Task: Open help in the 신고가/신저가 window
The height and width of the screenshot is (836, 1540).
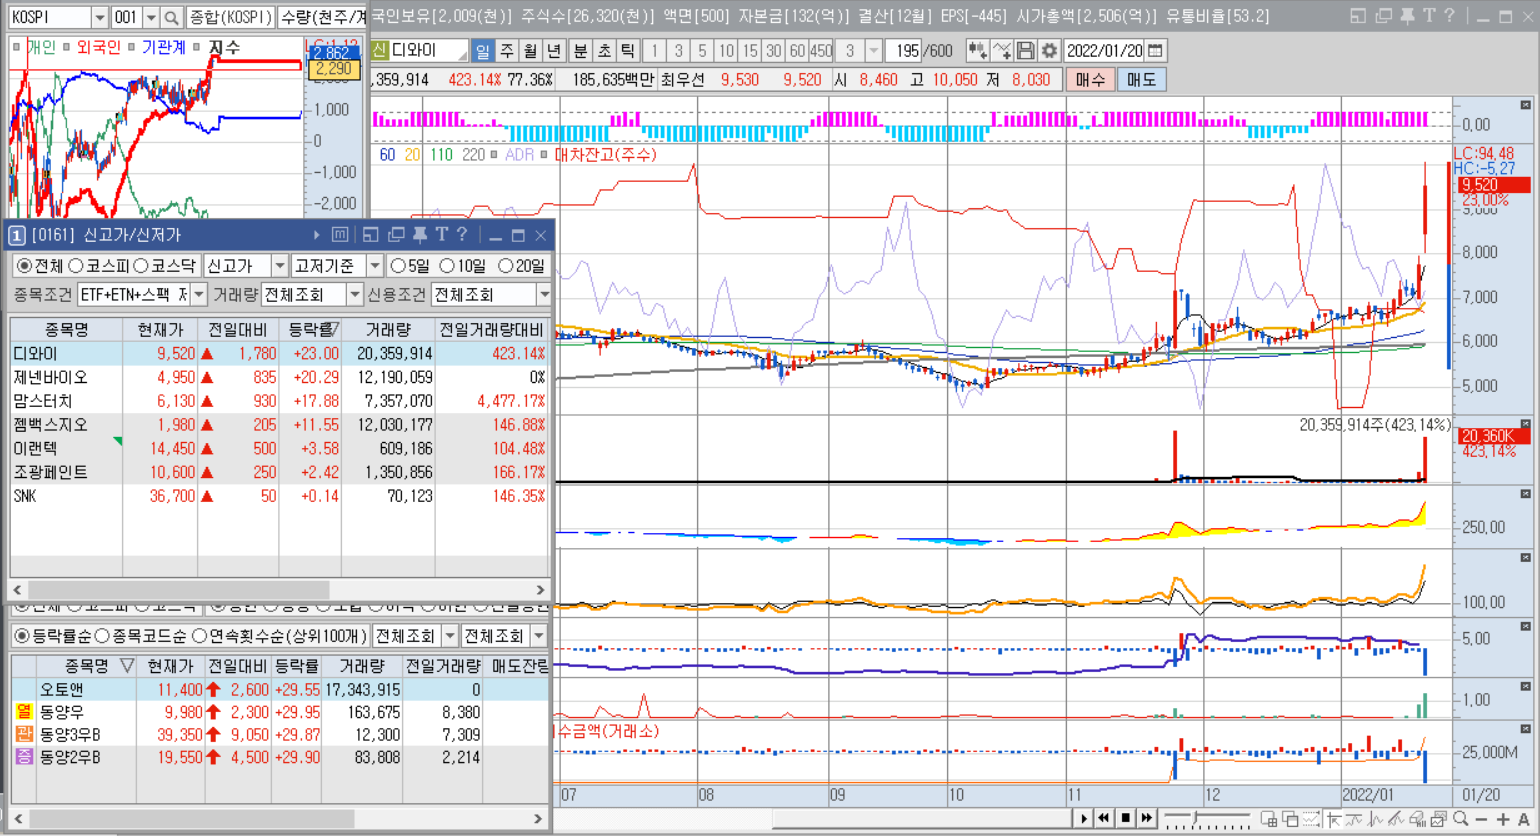Action: [461, 235]
